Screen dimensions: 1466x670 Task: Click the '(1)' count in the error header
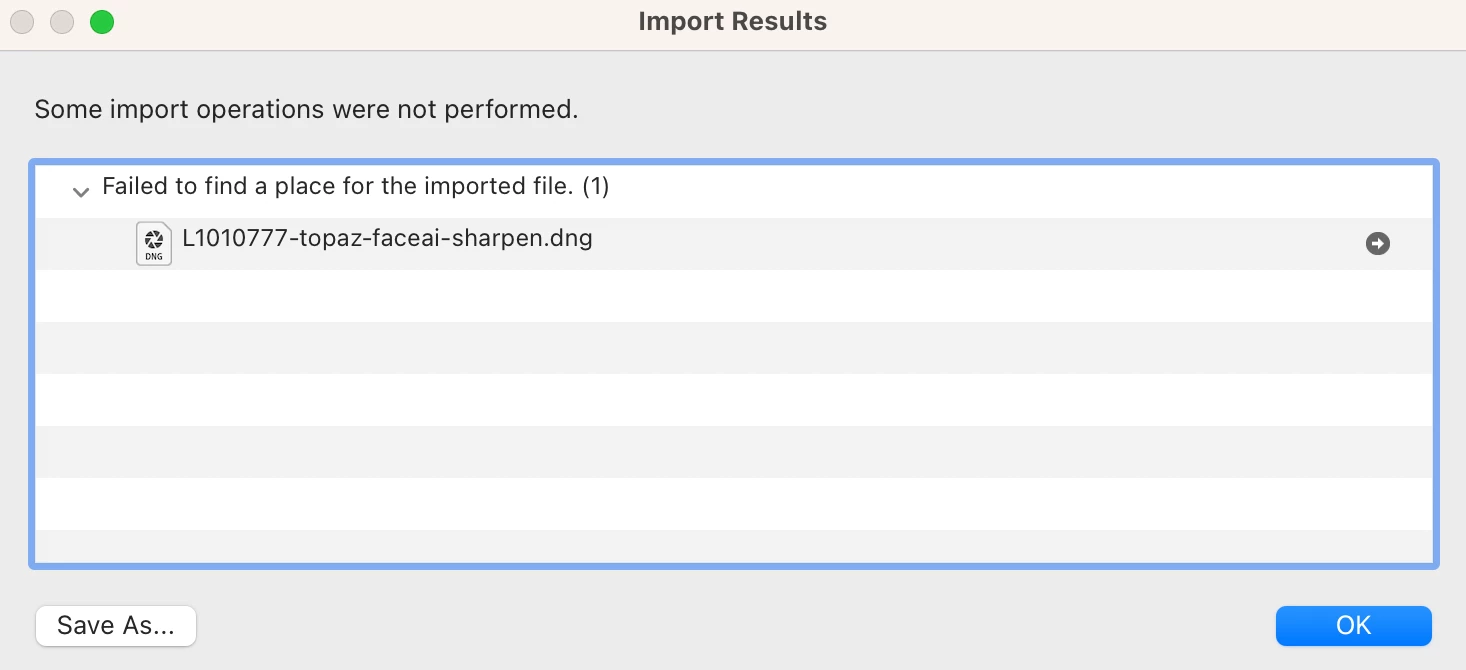pyautogui.click(x=595, y=187)
